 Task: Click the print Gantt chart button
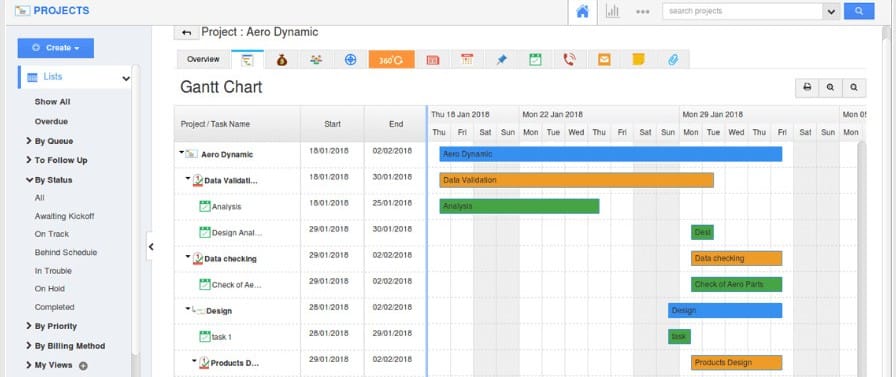[x=807, y=87]
